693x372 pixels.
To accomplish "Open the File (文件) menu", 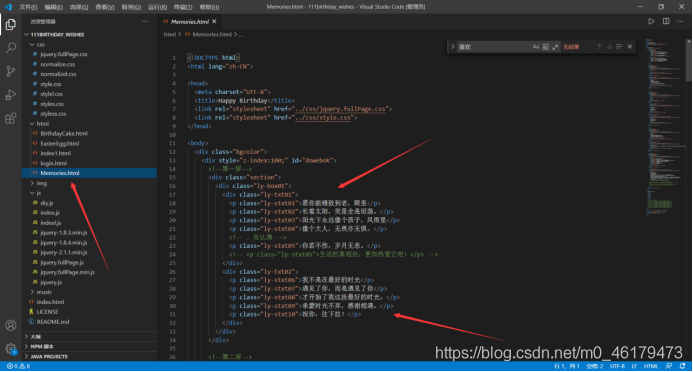I will [x=28, y=7].
